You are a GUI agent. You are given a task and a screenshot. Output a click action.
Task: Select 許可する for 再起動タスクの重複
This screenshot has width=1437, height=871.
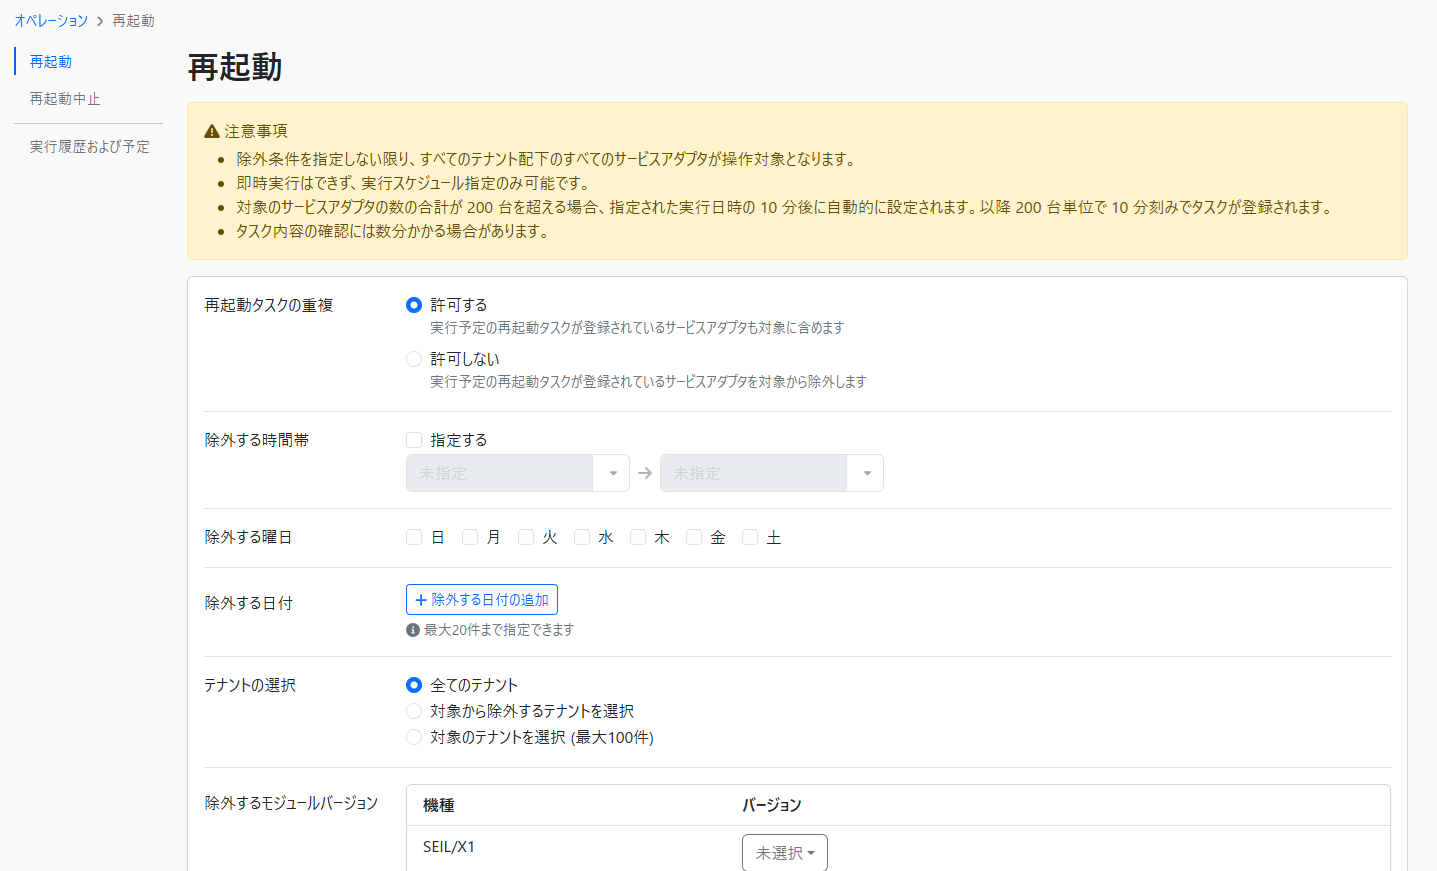click(414, 305)
